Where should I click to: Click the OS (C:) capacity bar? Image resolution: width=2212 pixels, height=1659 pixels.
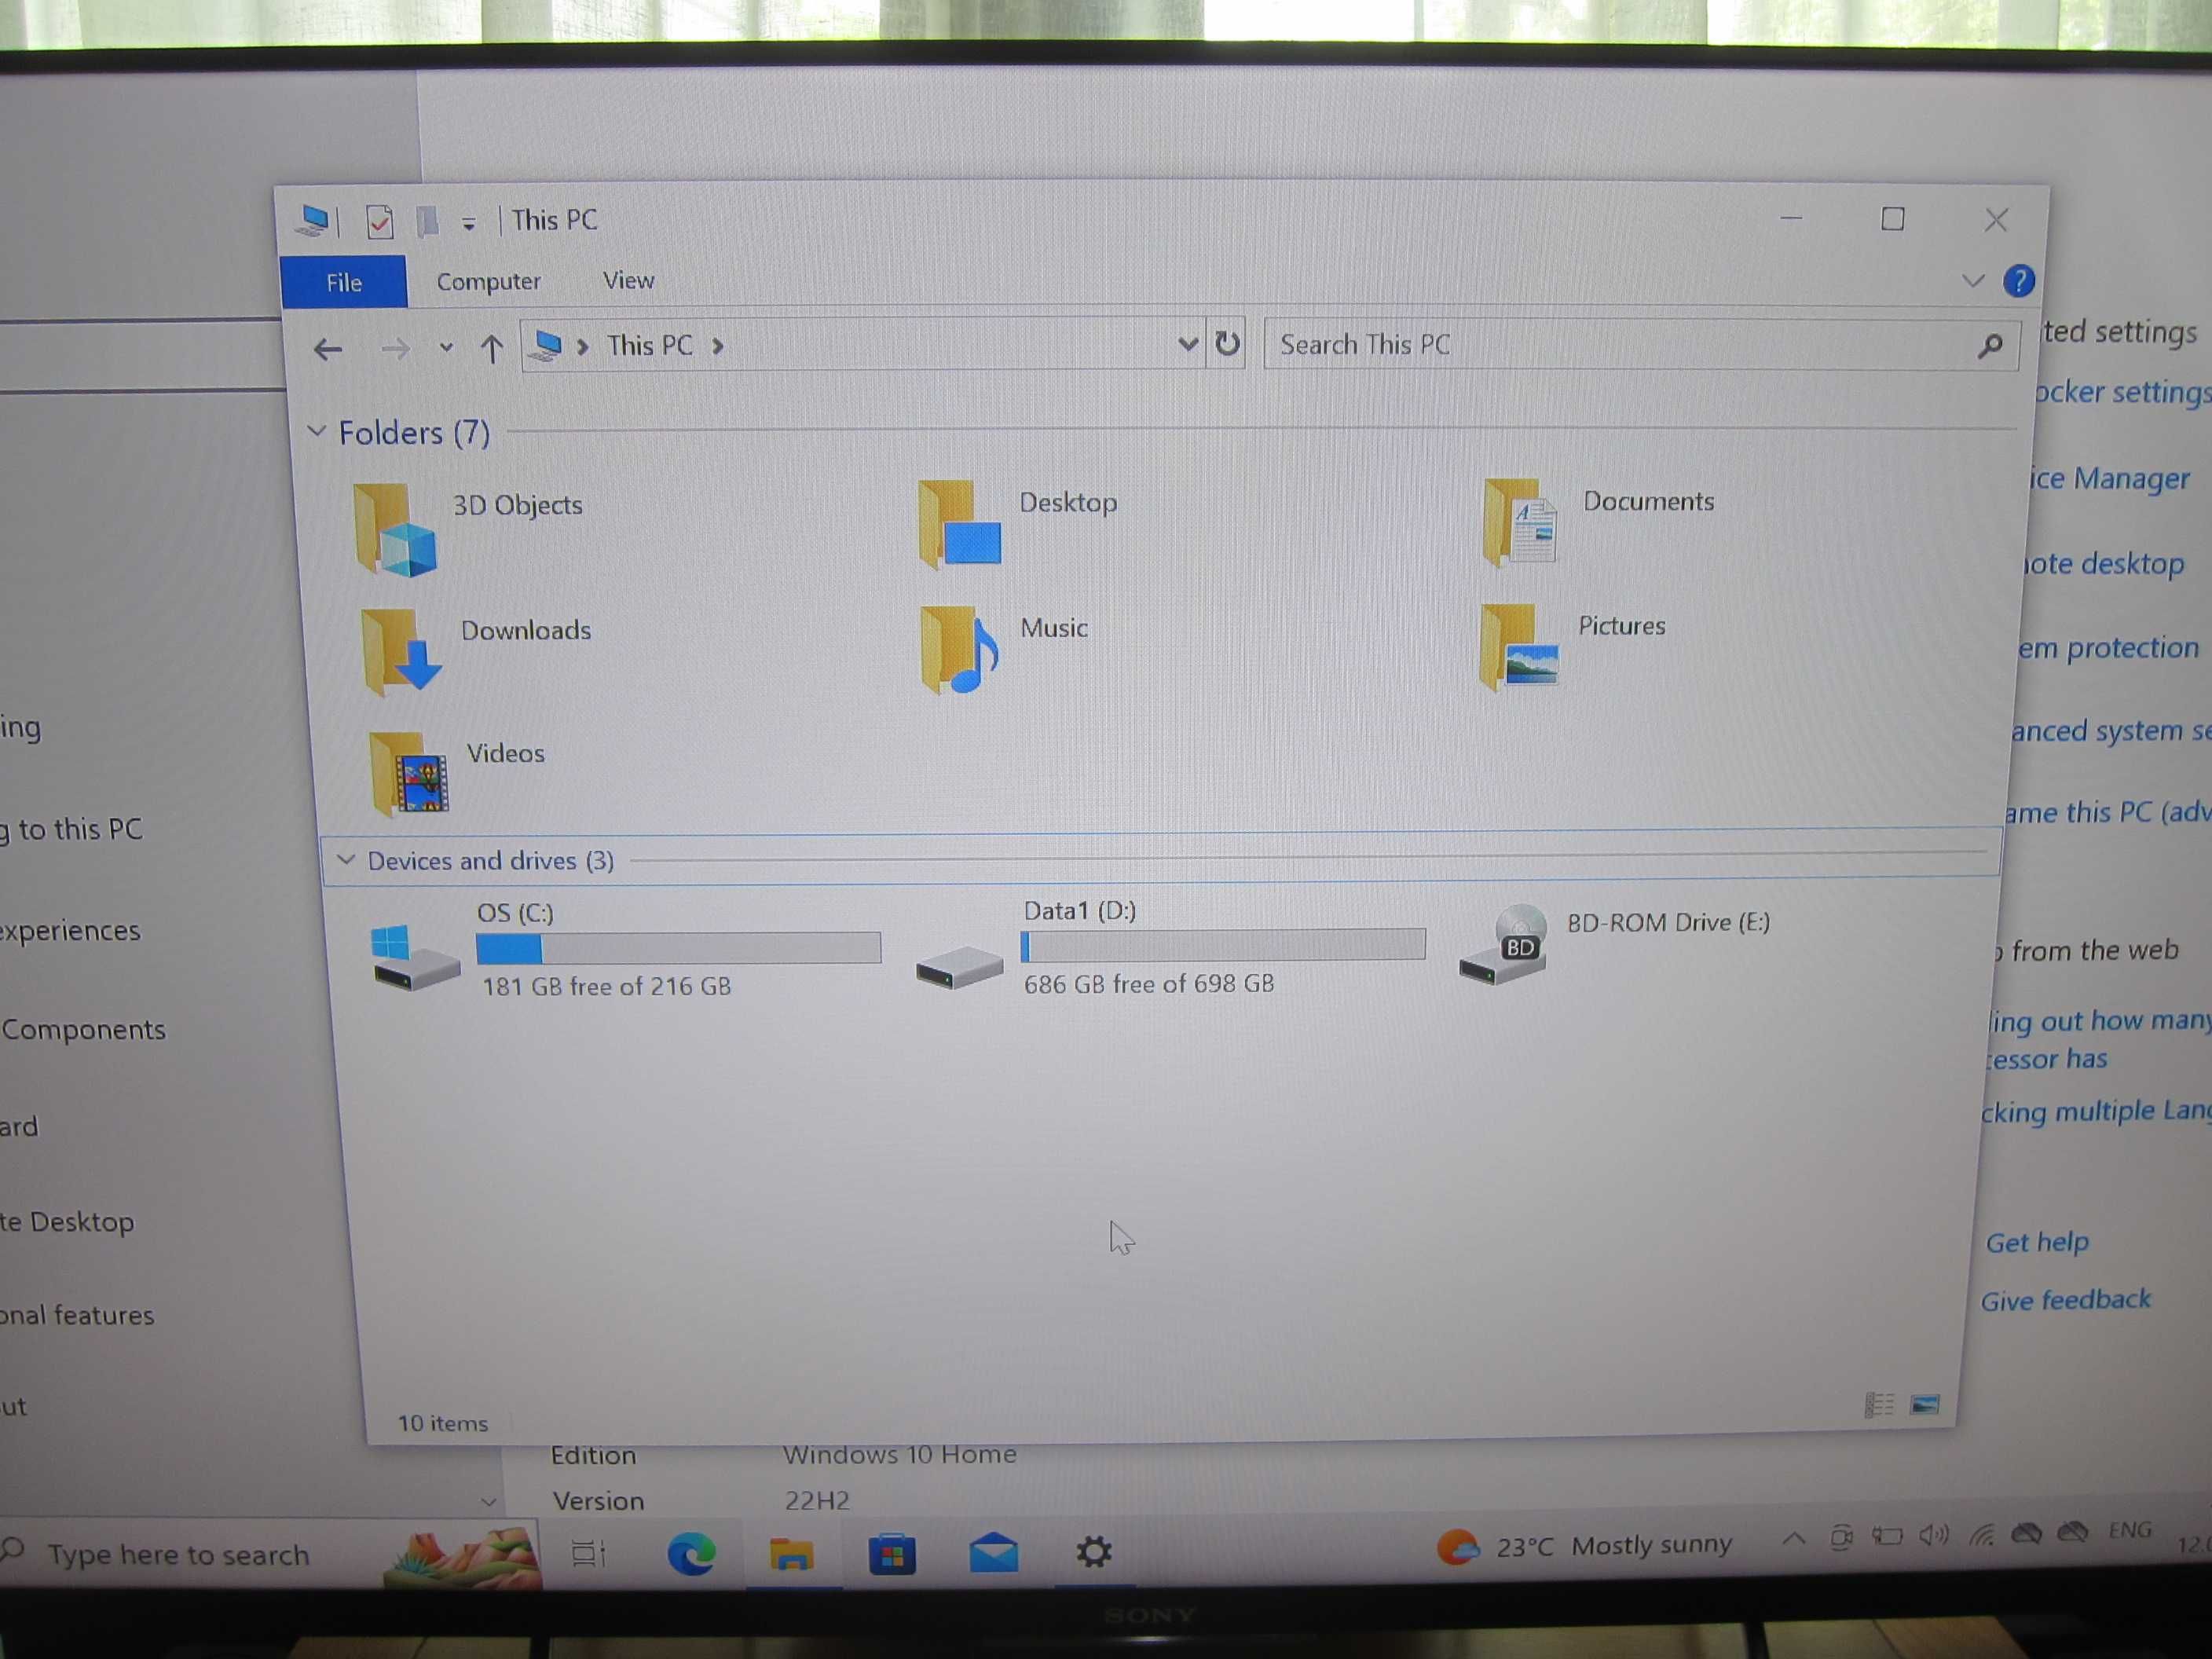(678, 948)
